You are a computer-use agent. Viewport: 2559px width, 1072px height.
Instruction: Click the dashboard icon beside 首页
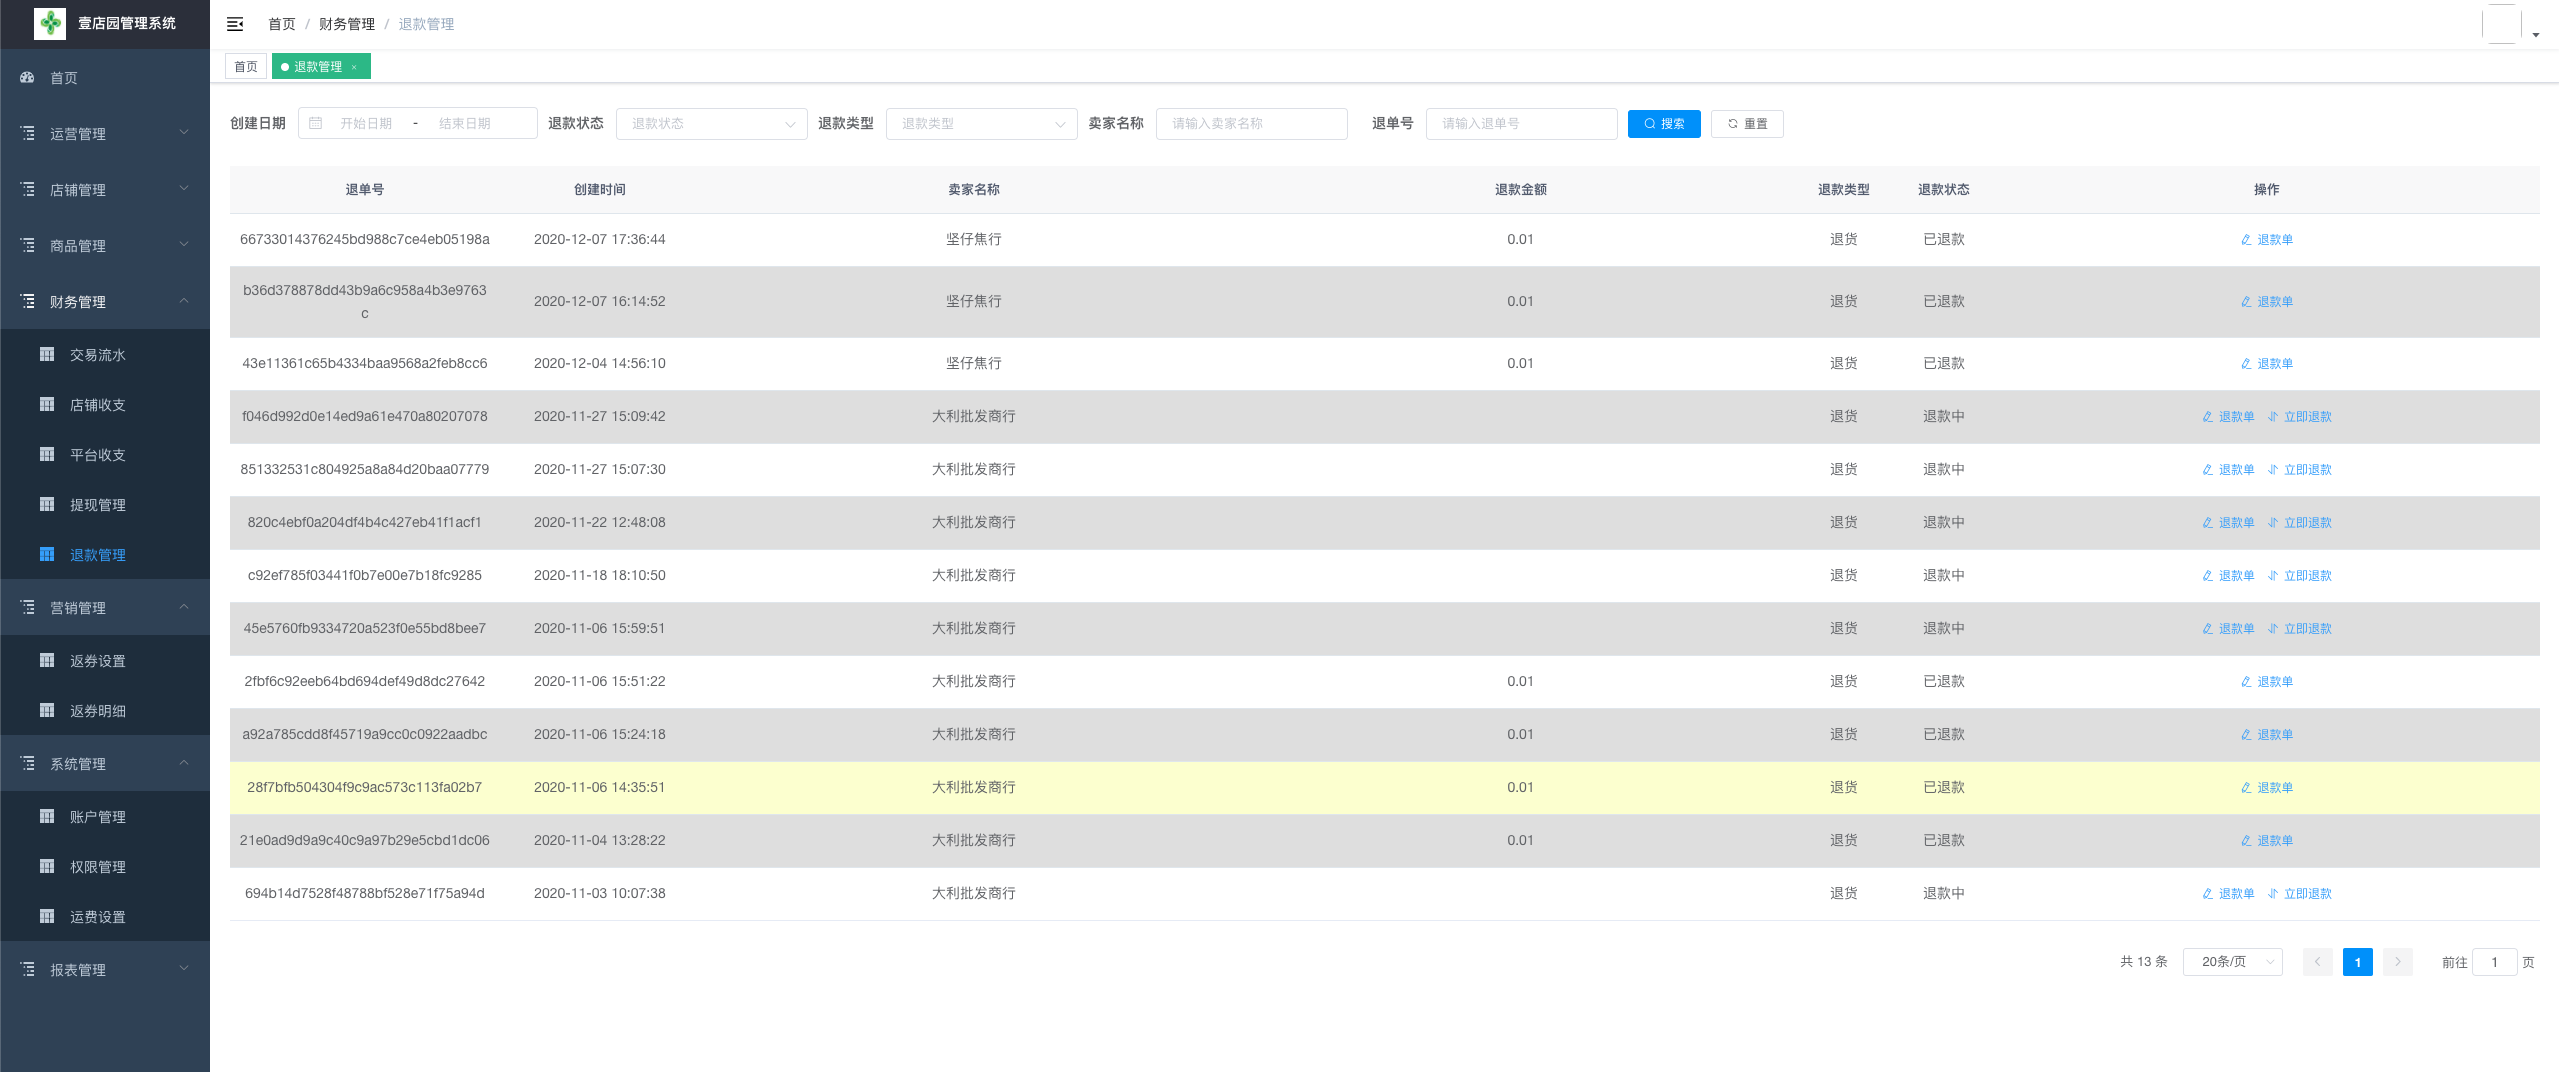28,77
